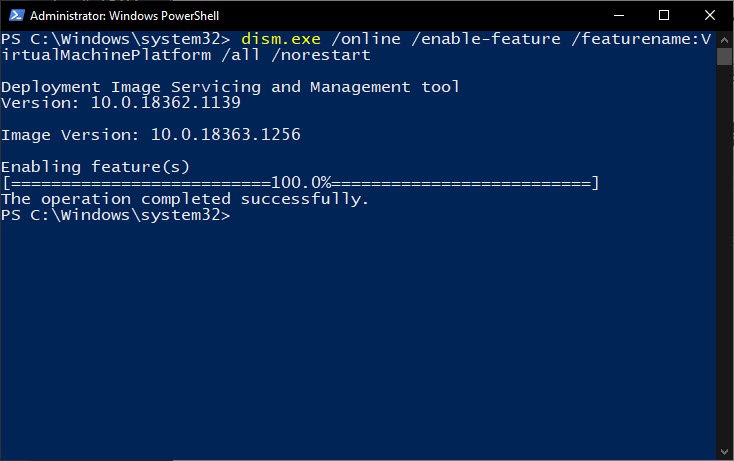Screen dimensions: 734x461
Task: Click the /online argument in the command
Action: coord(366,39)
